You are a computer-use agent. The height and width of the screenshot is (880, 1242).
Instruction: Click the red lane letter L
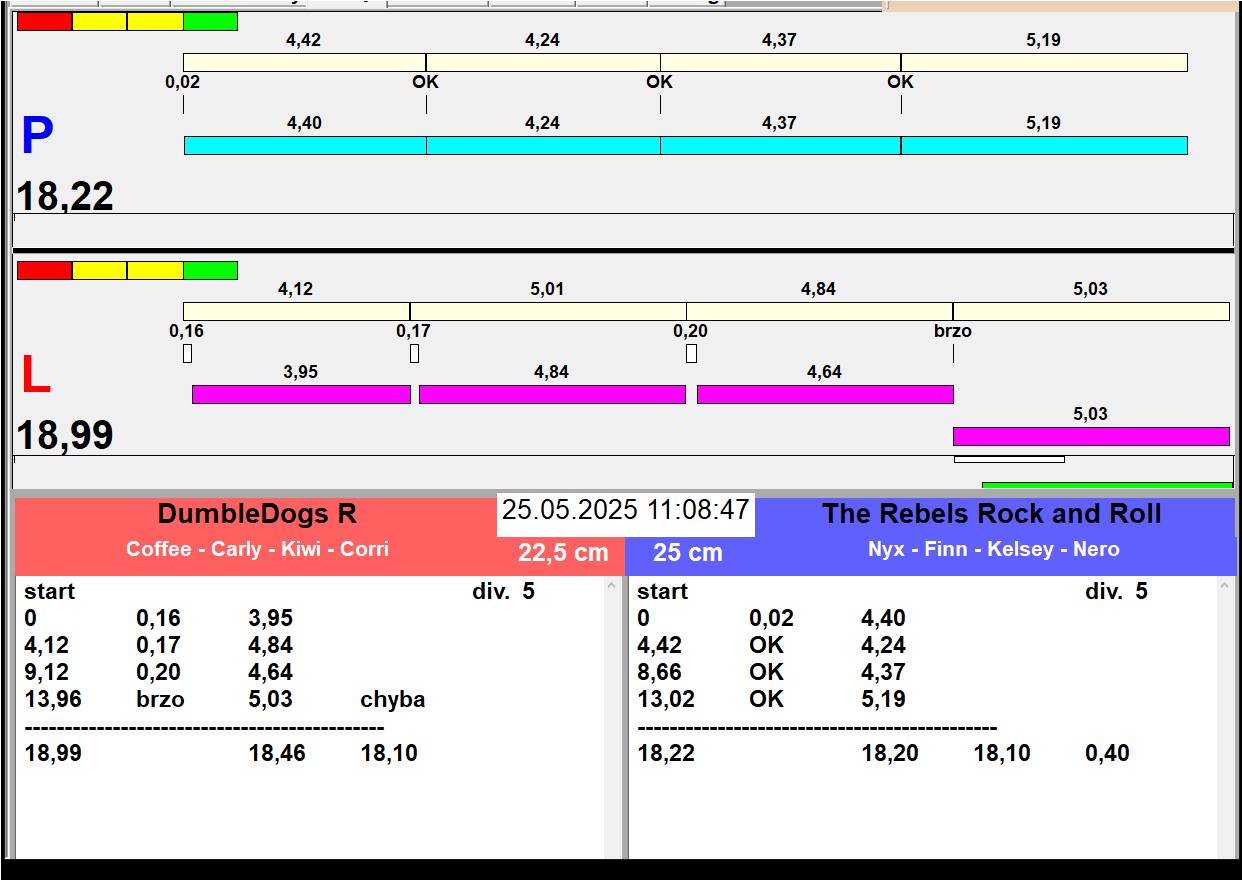pos(35,376)
